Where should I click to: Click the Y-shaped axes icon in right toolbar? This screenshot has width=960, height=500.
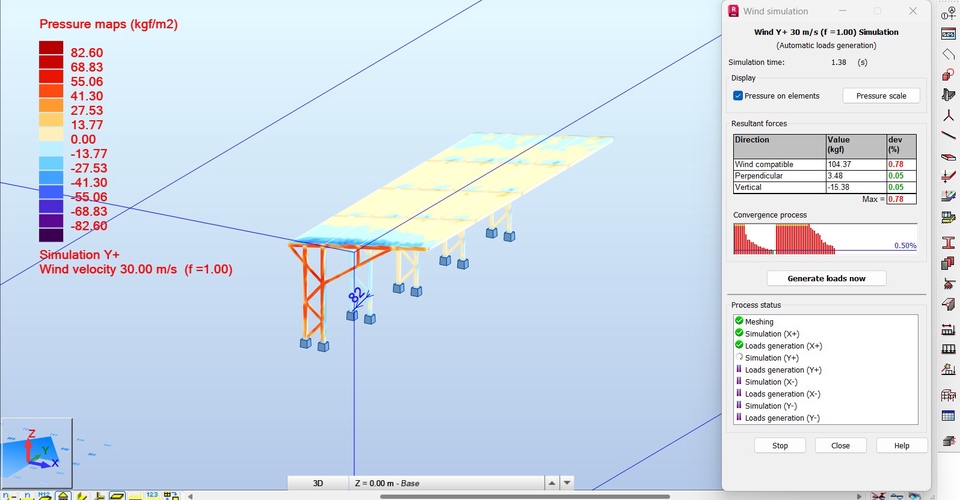coord(948,117)
